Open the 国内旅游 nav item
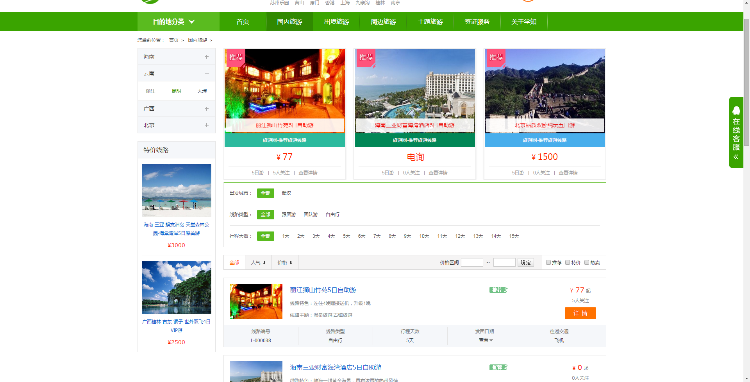 point(289,22)
